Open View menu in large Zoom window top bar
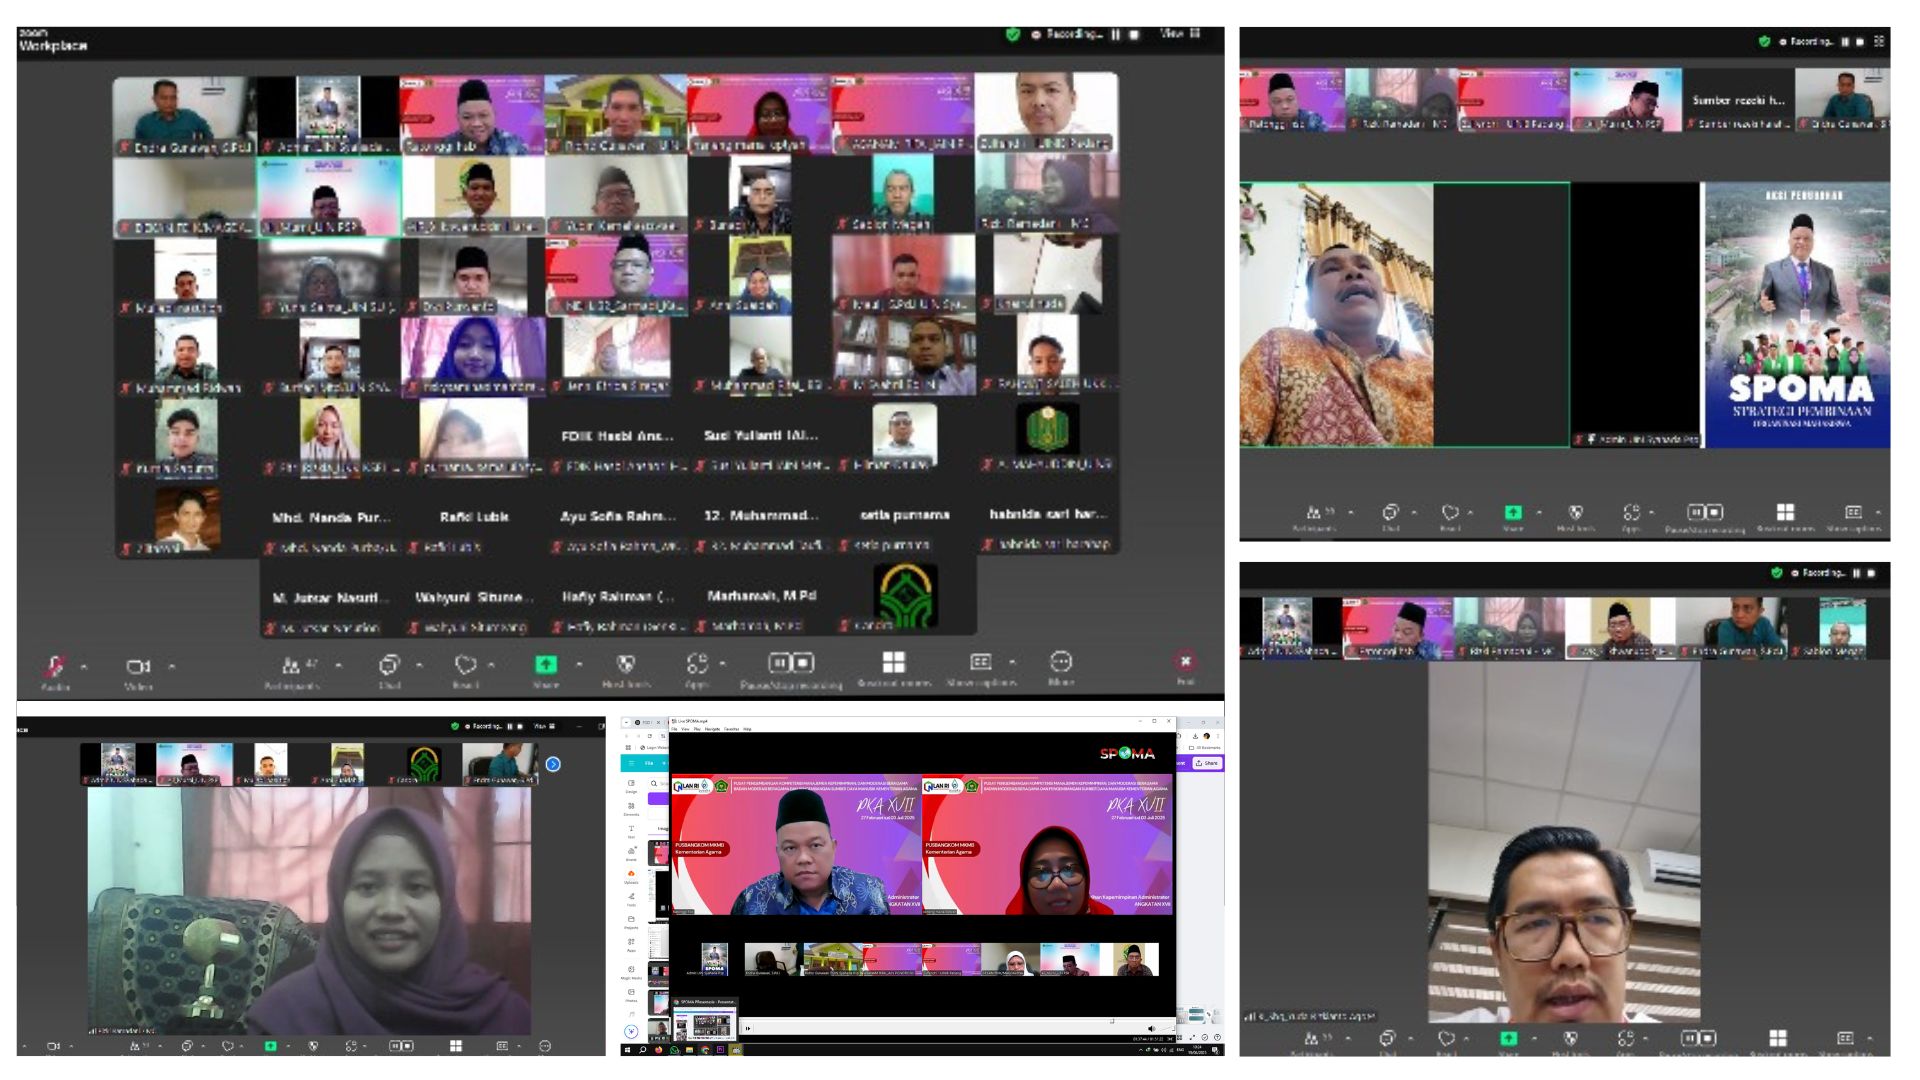This screenshot has width=1920, height=1080. point(1180,34)
